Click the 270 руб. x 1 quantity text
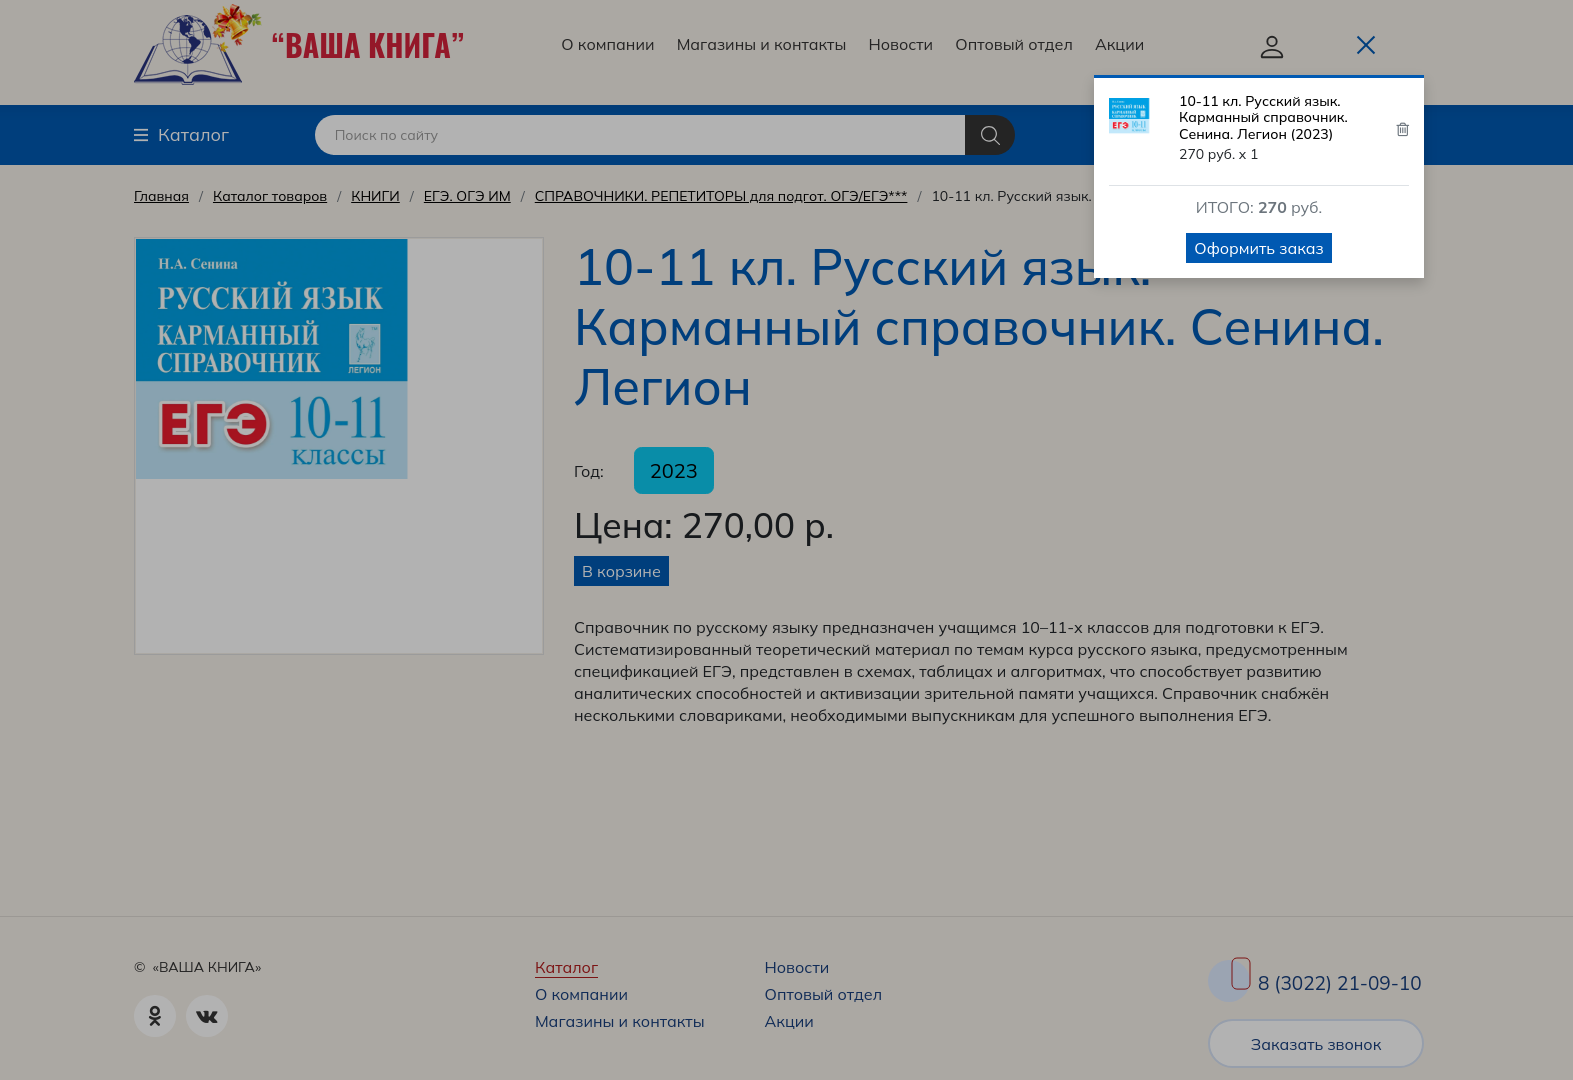 pyautogui.click(x=1218, y=154)
